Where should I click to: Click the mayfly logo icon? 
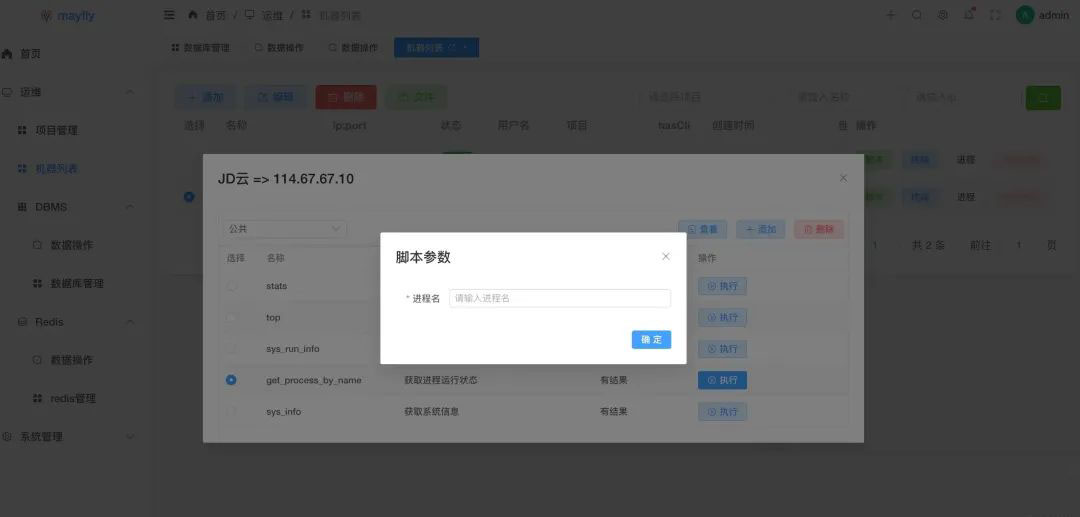point(47,16)
